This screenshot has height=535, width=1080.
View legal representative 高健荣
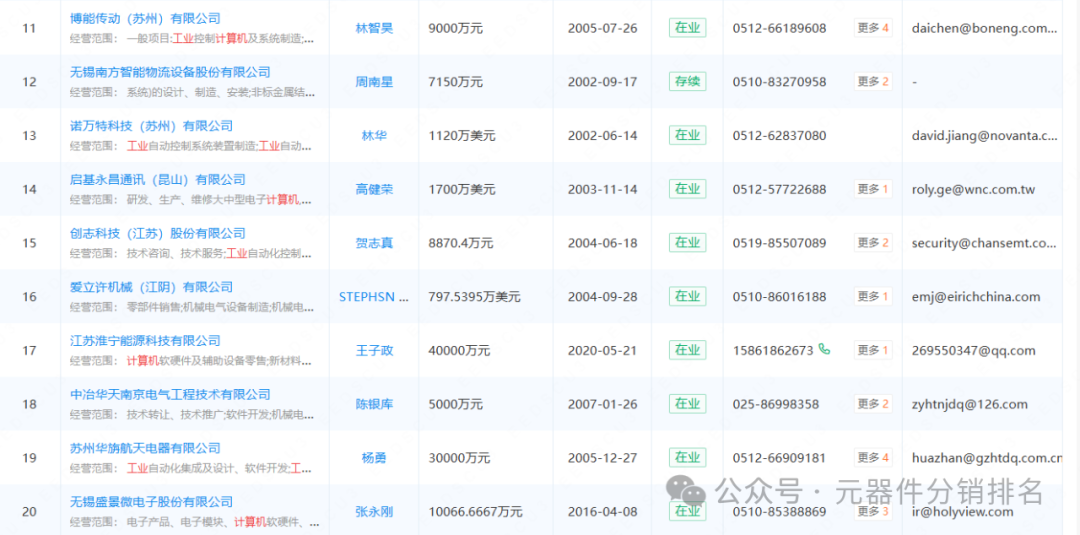tap(374, 189)
